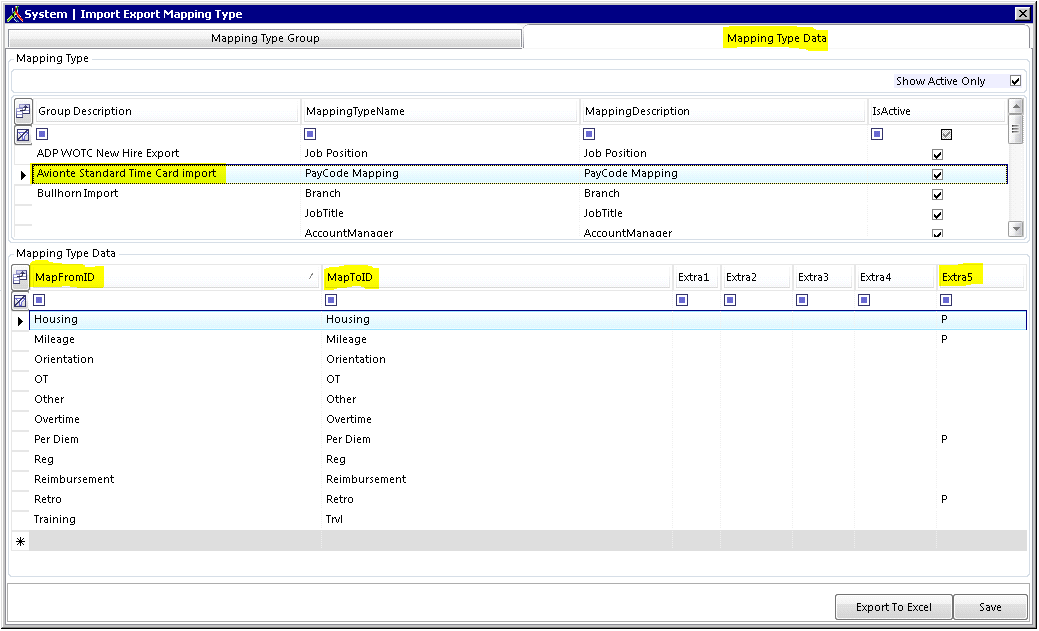Screen dimensions: 1039x631
Task: Click the Export To Excel button
Action: (x=893, y=607)
